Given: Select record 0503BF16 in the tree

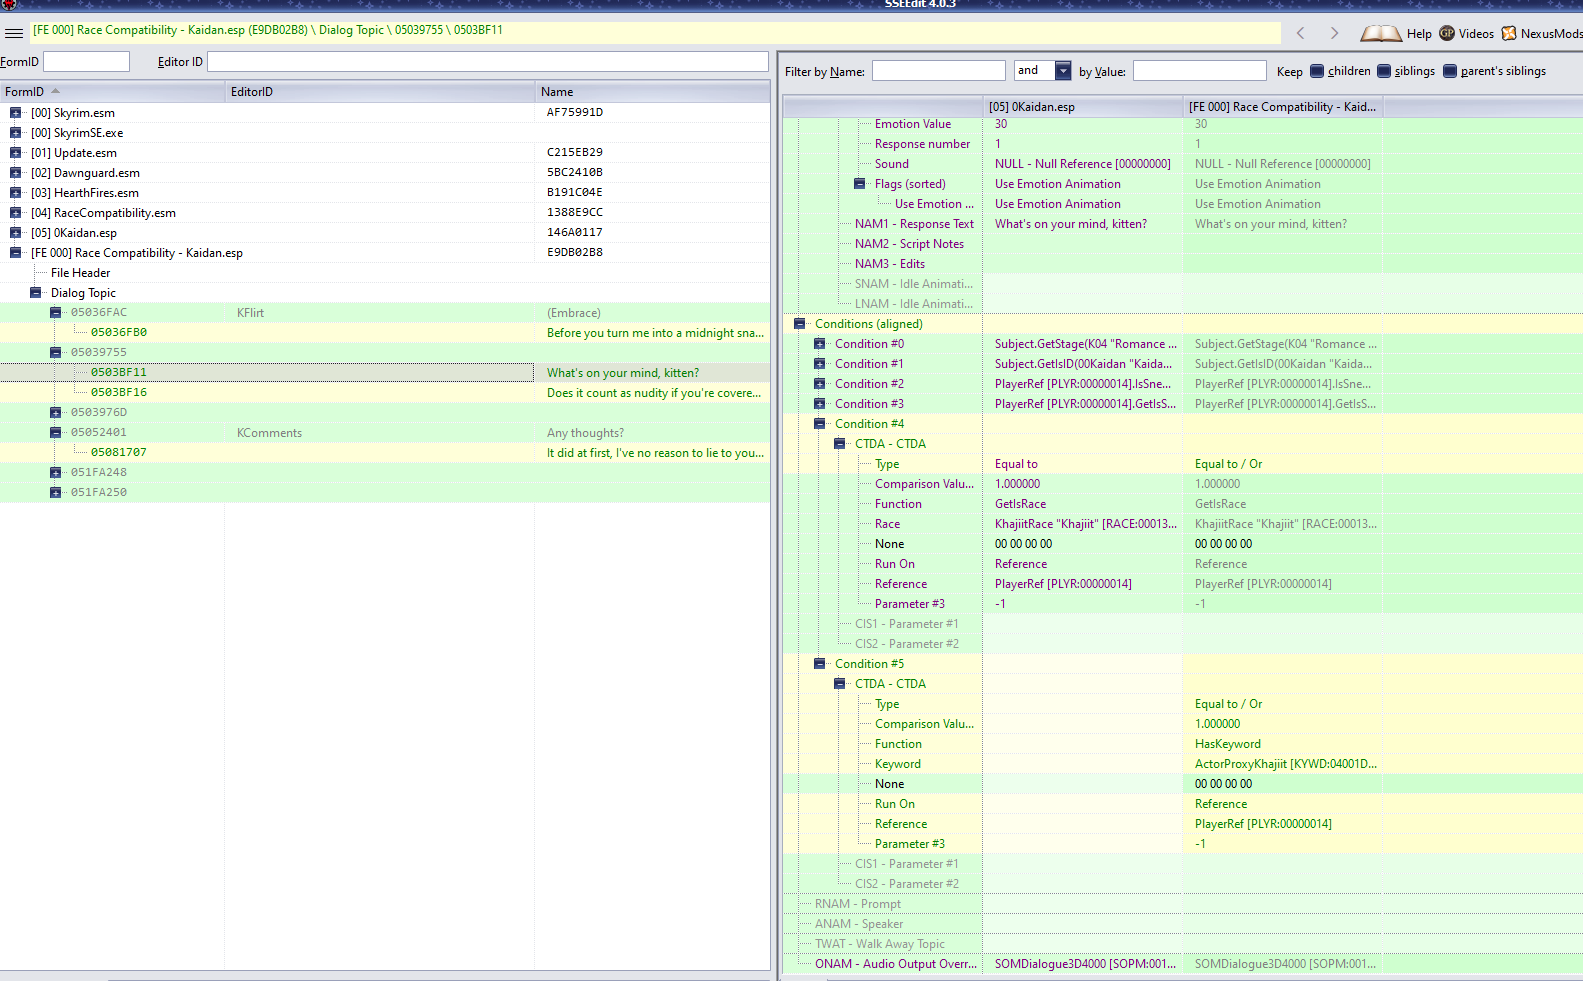Looking at the screenshot, I should [x=118, y=393].
